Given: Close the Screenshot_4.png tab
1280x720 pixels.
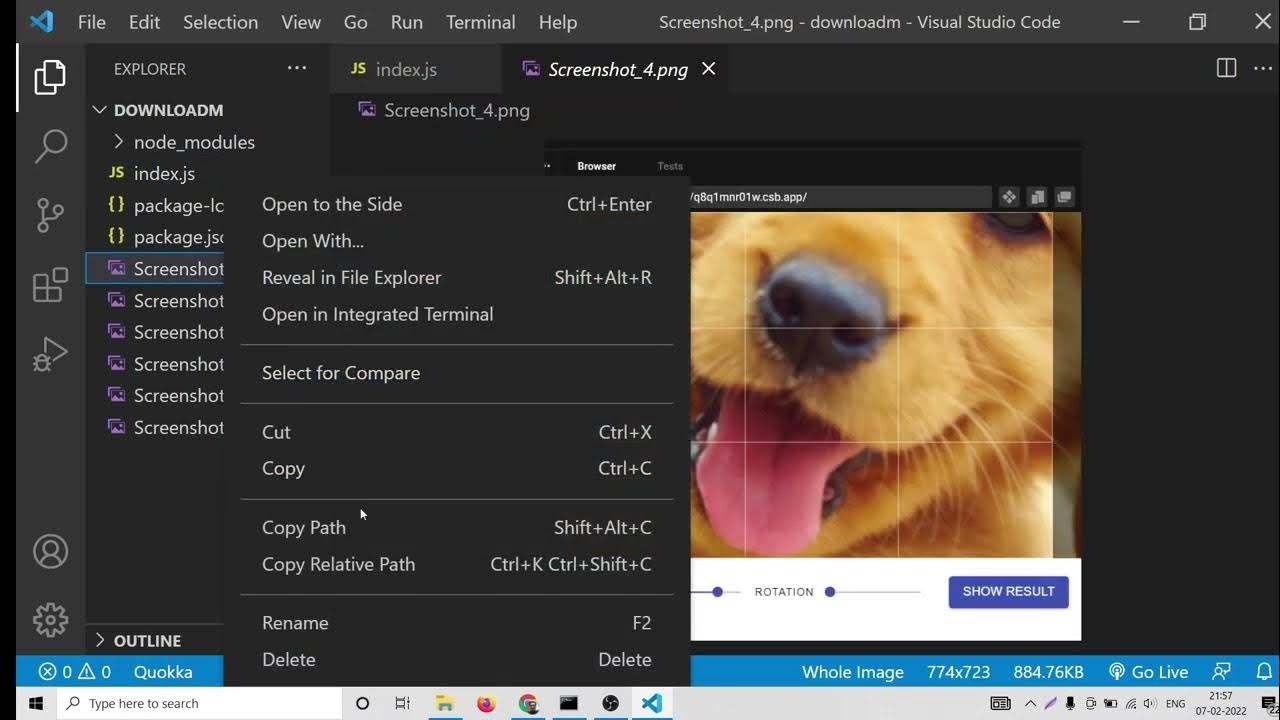Looking at the screenshot, I should [x=708, y=68].
